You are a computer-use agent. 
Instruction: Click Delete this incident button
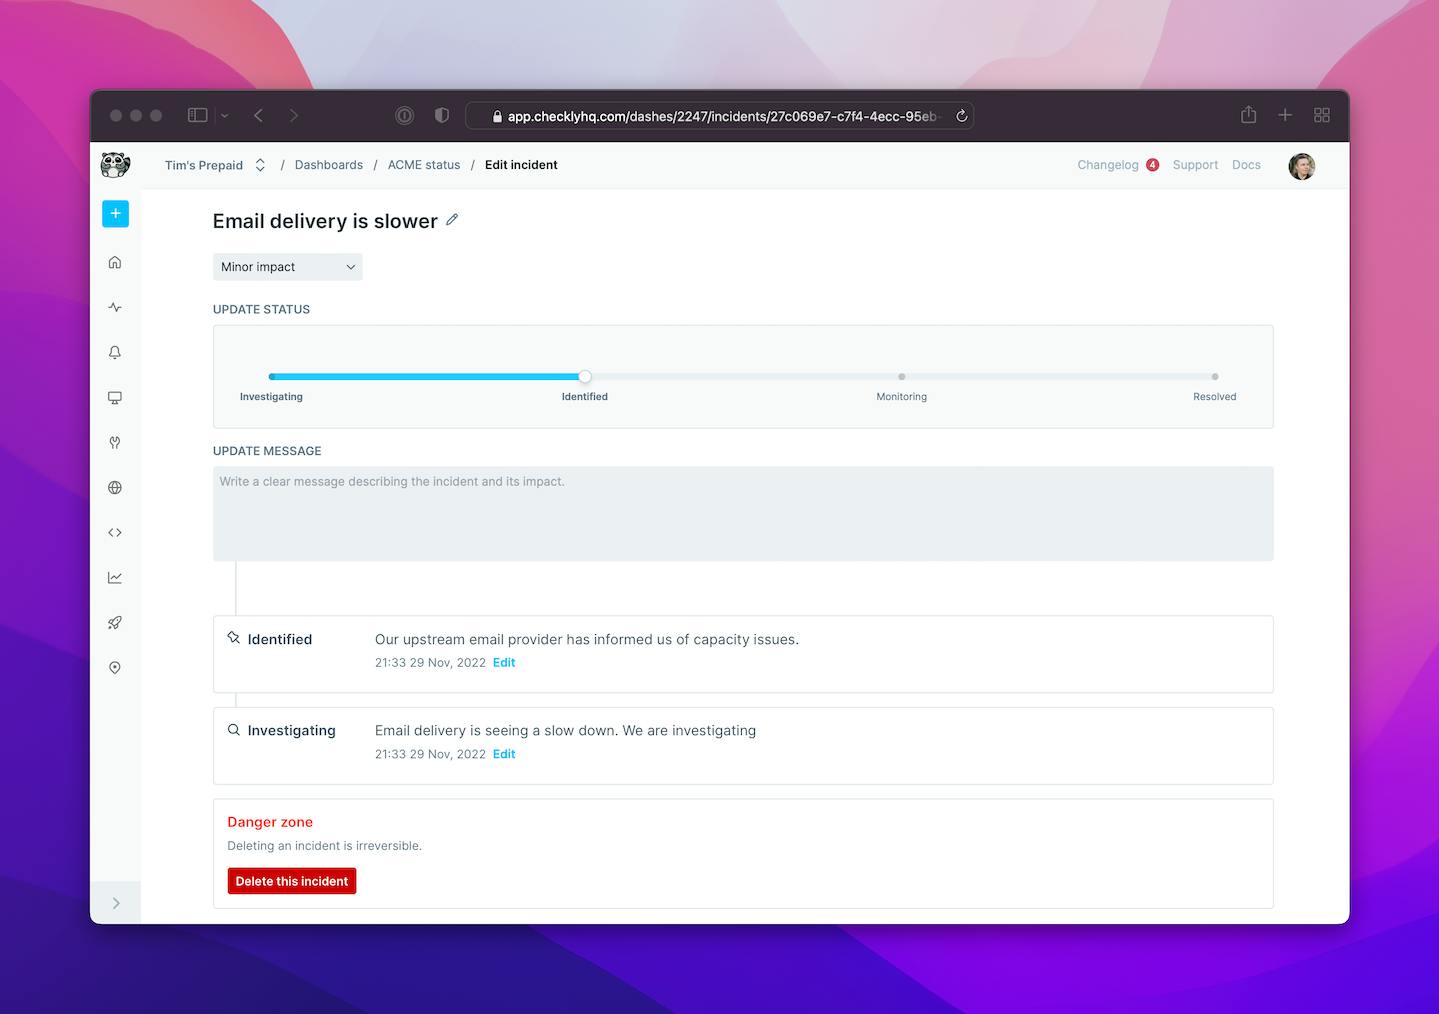(292, 881)
